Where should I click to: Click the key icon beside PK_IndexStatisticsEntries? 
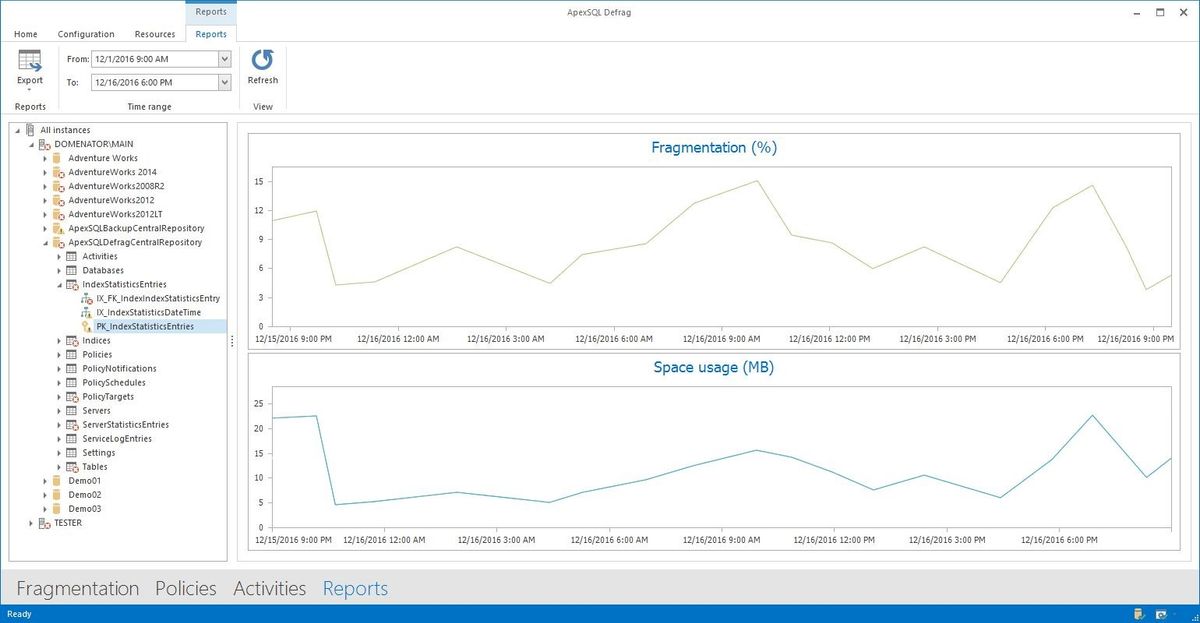(x=85, y=325)
